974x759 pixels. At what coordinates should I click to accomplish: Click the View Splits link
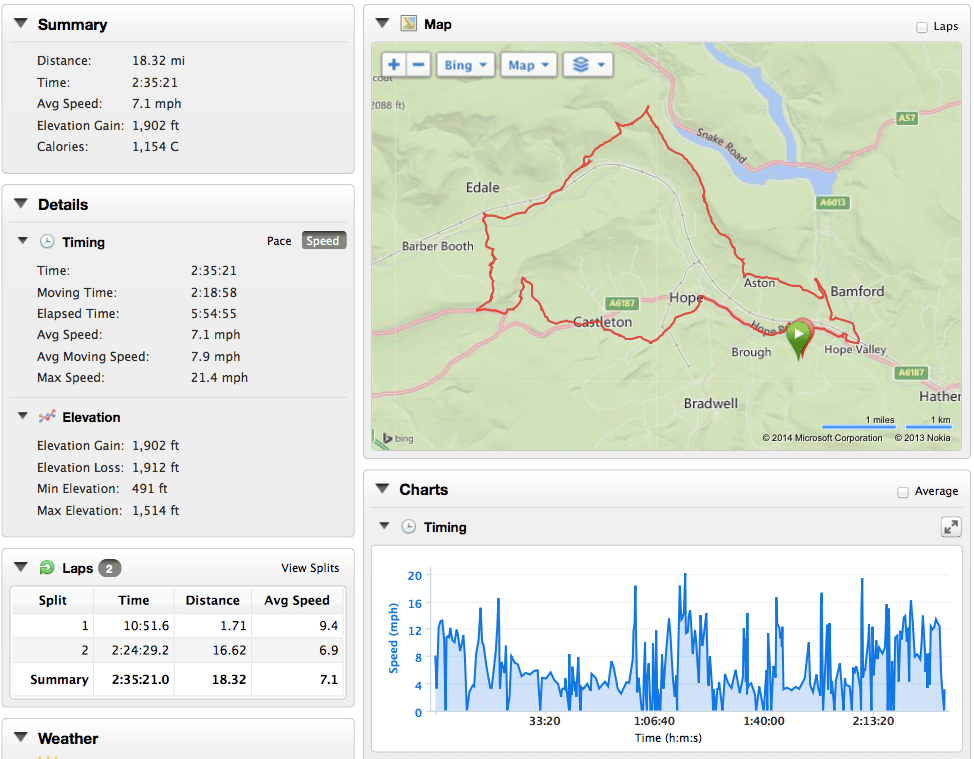tap(310, 568)
